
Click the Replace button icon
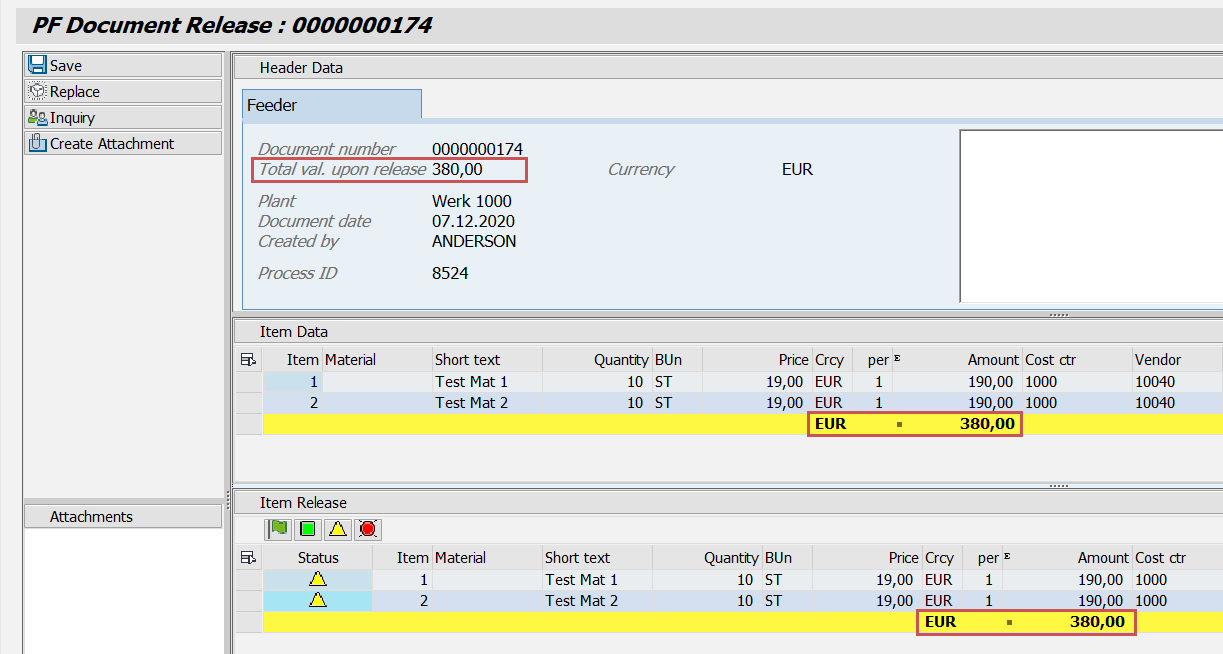(x=37, y=91)
